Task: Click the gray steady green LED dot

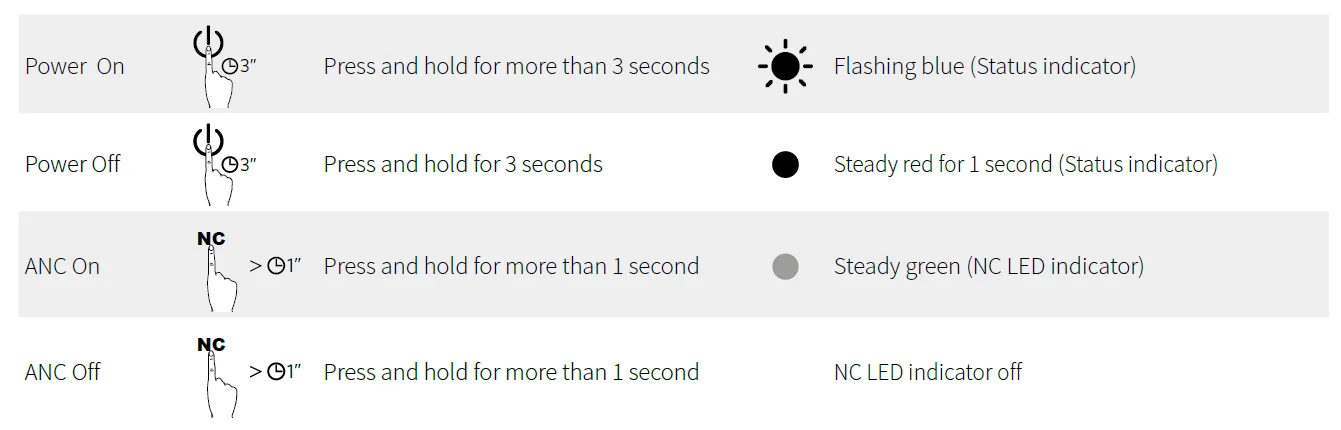Action: coord(785,266)
